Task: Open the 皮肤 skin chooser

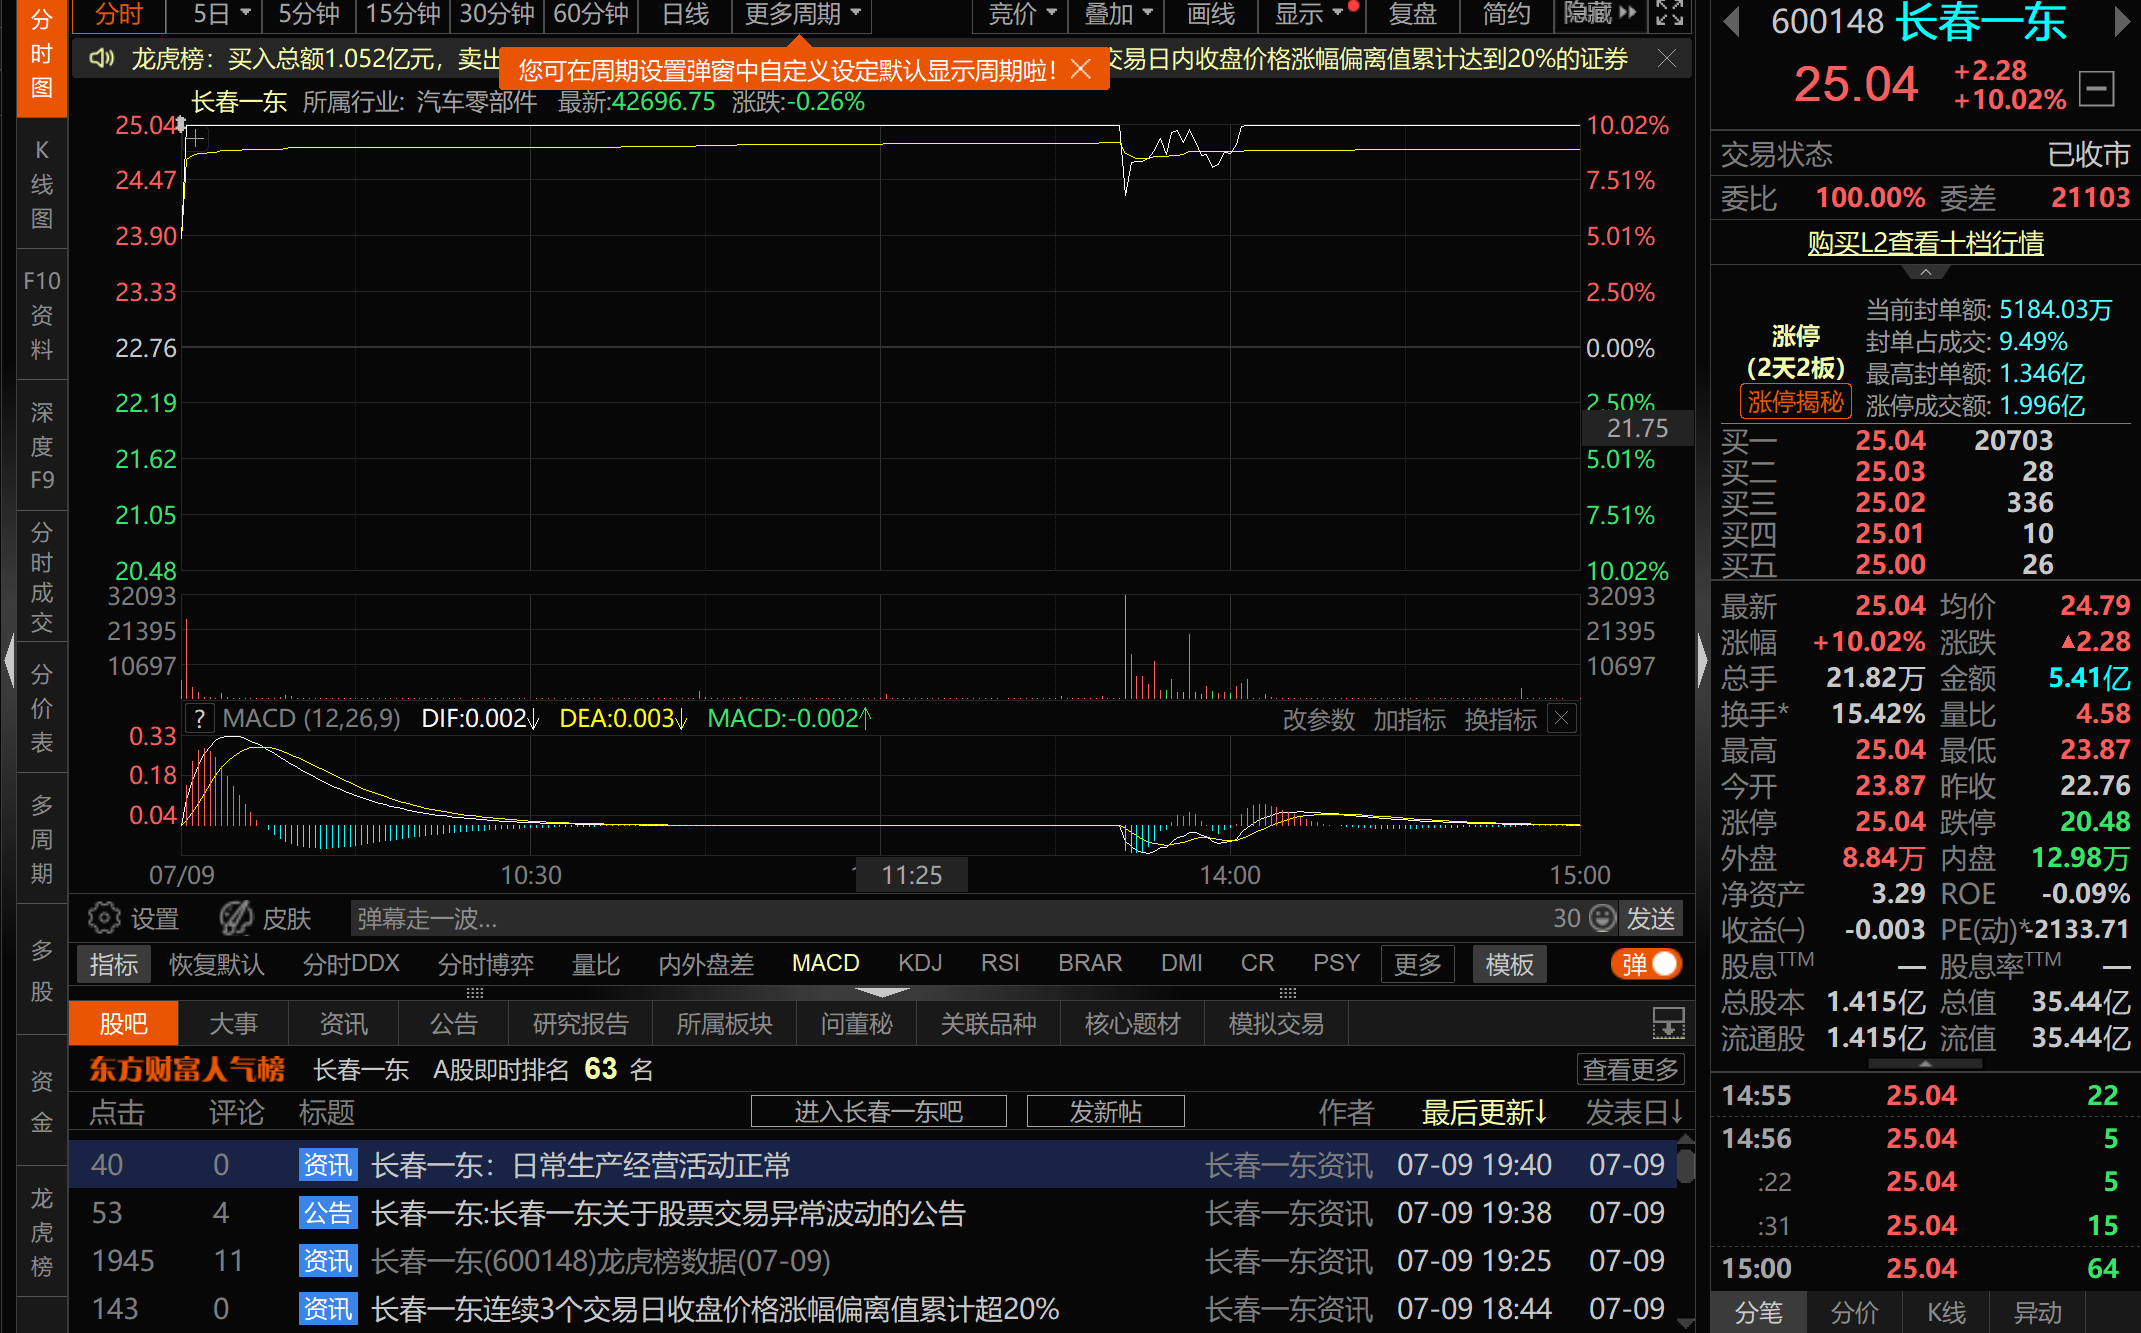Action: (x=265, y=918)
